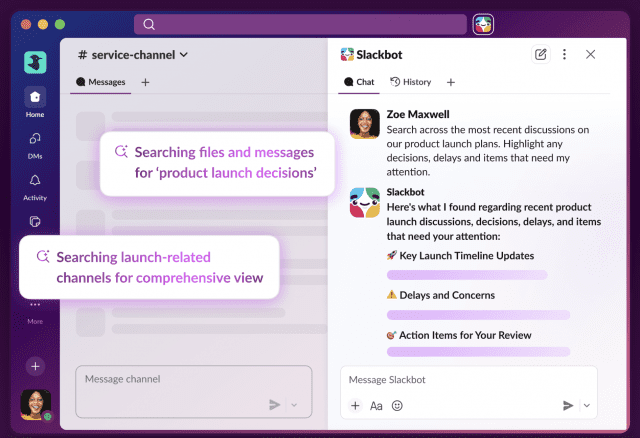This screenshot has height=438, width=640.
Task: Select the Messages tab in service-channel
Action: point(100,82)
